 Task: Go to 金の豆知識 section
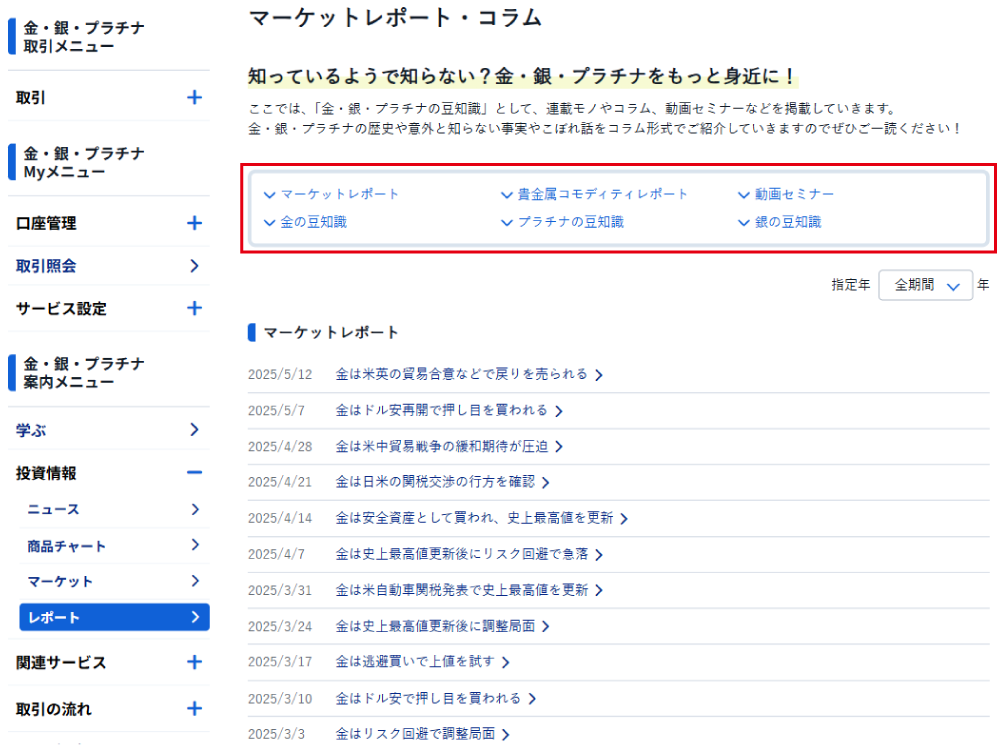click(x=313, y=222)
